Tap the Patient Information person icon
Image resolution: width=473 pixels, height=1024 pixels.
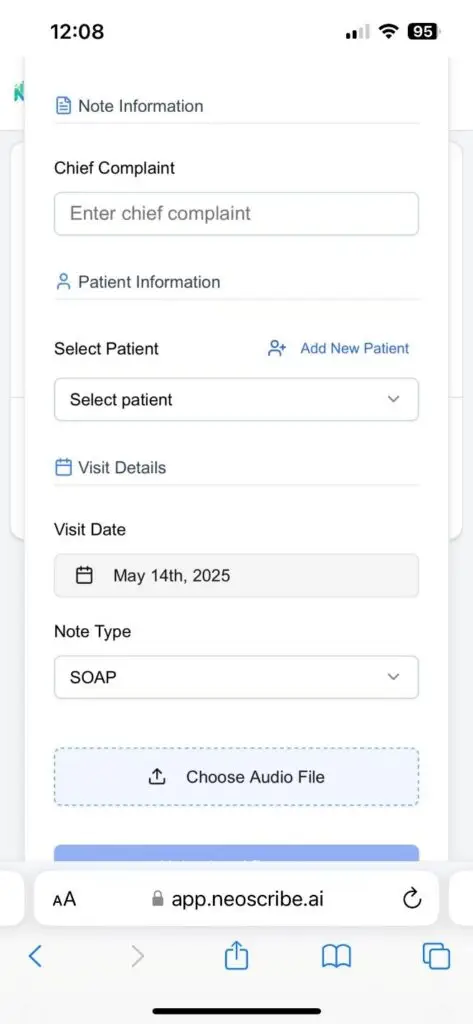coord(63,282)
